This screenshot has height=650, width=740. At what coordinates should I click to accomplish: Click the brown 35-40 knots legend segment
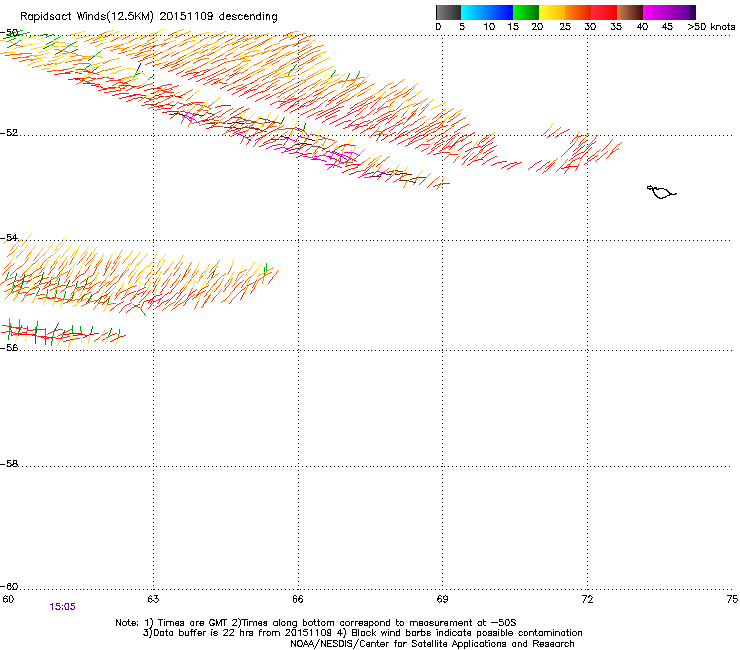point(630,12)
